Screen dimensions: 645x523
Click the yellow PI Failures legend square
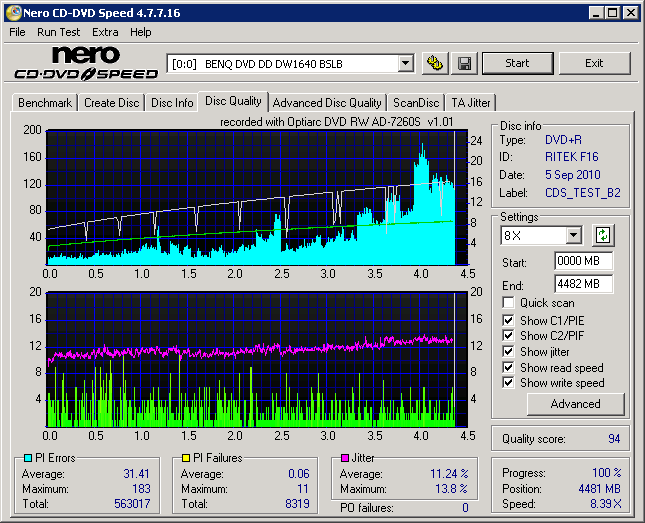186,459
